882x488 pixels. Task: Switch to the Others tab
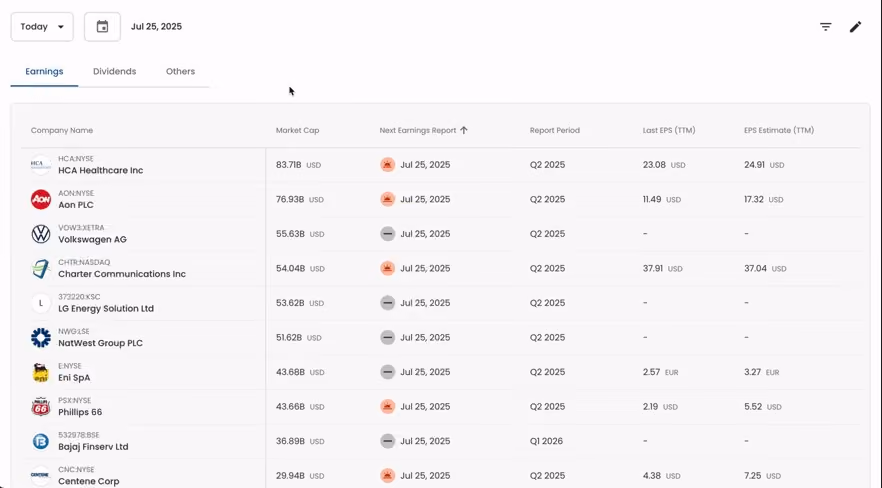180,71
